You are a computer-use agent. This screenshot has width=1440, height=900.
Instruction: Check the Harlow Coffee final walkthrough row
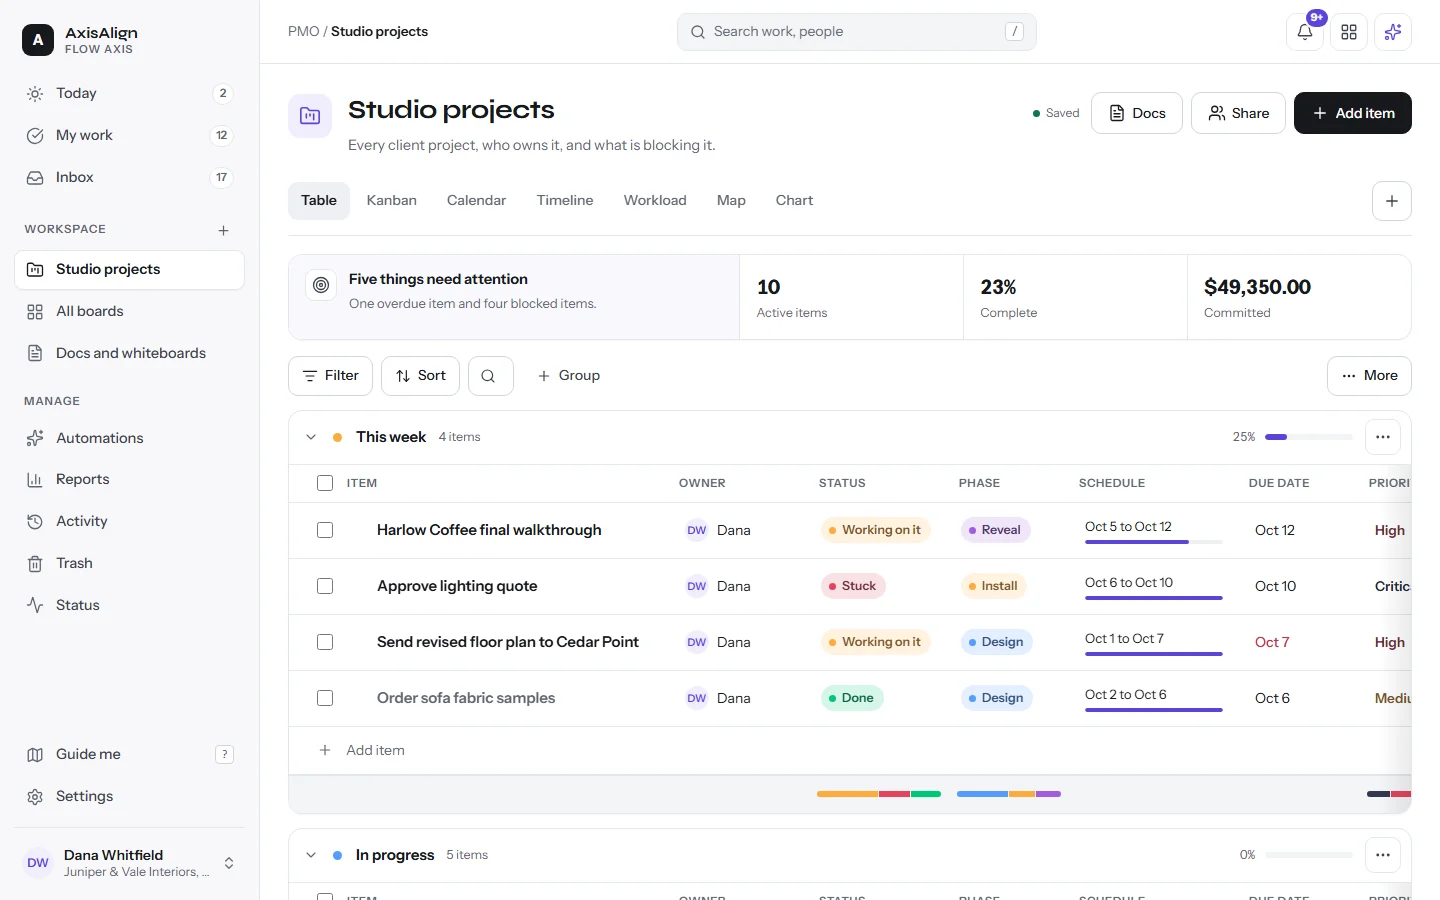[x=325, y=530]
